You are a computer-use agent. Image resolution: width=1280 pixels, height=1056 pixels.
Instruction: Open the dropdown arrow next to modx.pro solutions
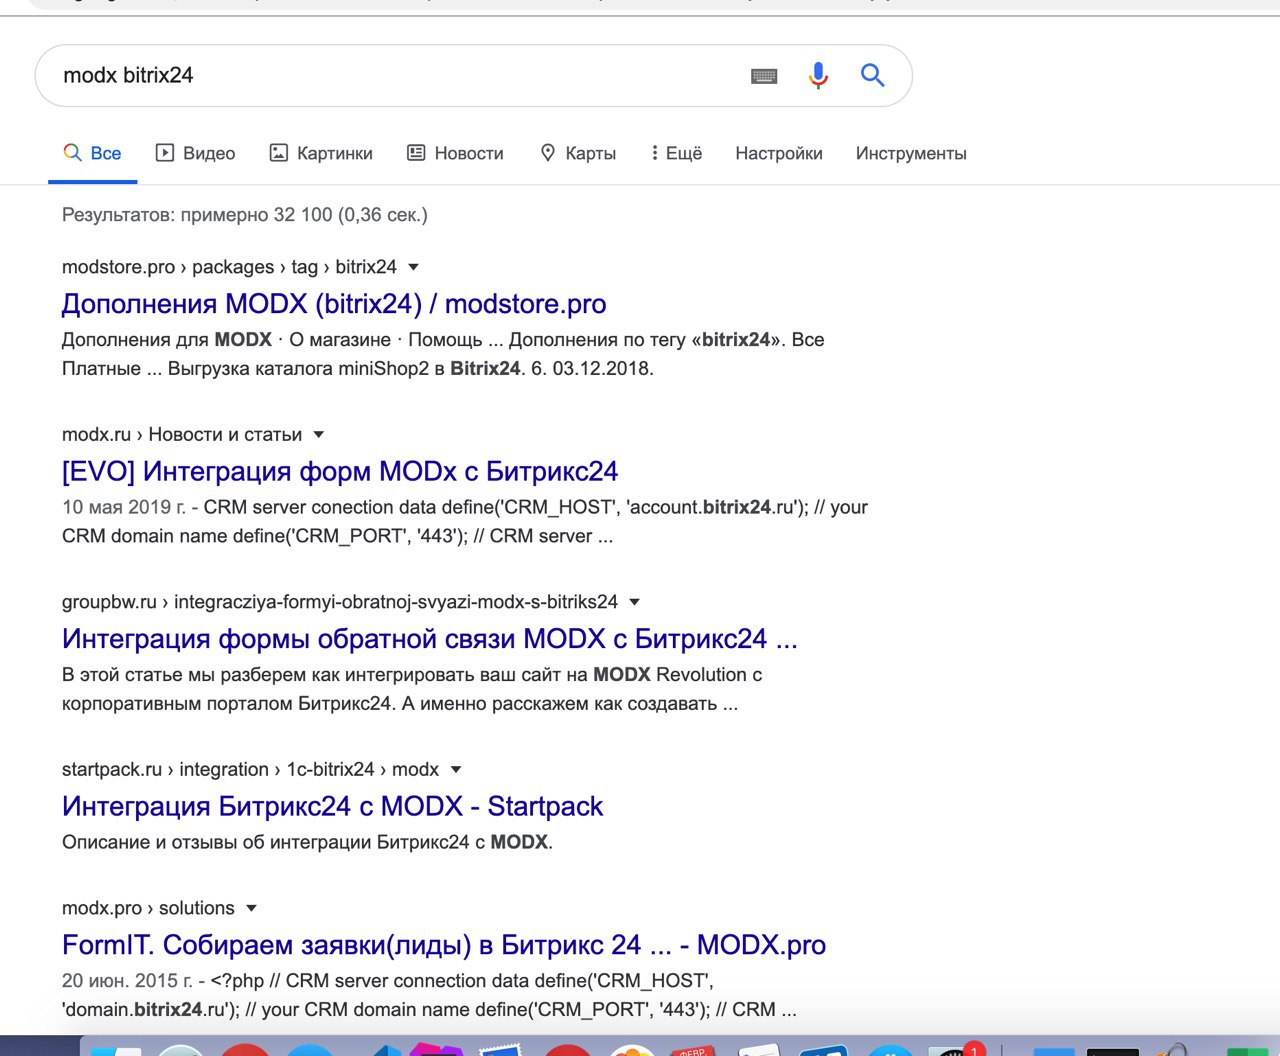pyautogui.click(x=251, y=909)
